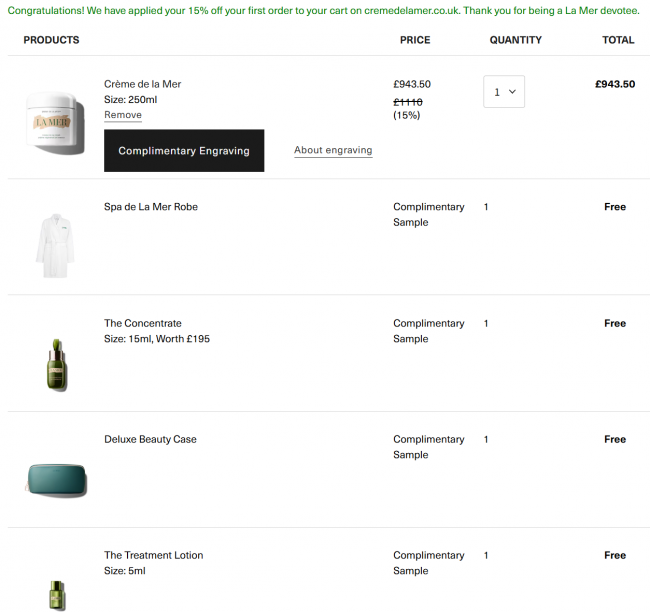Image resolution: width=650 pixels, height=612 pixels.
Task: Click The Treatment Lotion product title
Action: coord(153,555)
